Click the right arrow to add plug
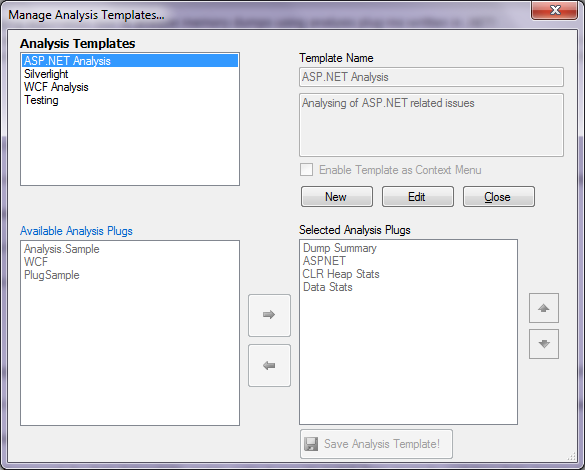Viewport: 585px width, 470px height. [x=269, y=315]
